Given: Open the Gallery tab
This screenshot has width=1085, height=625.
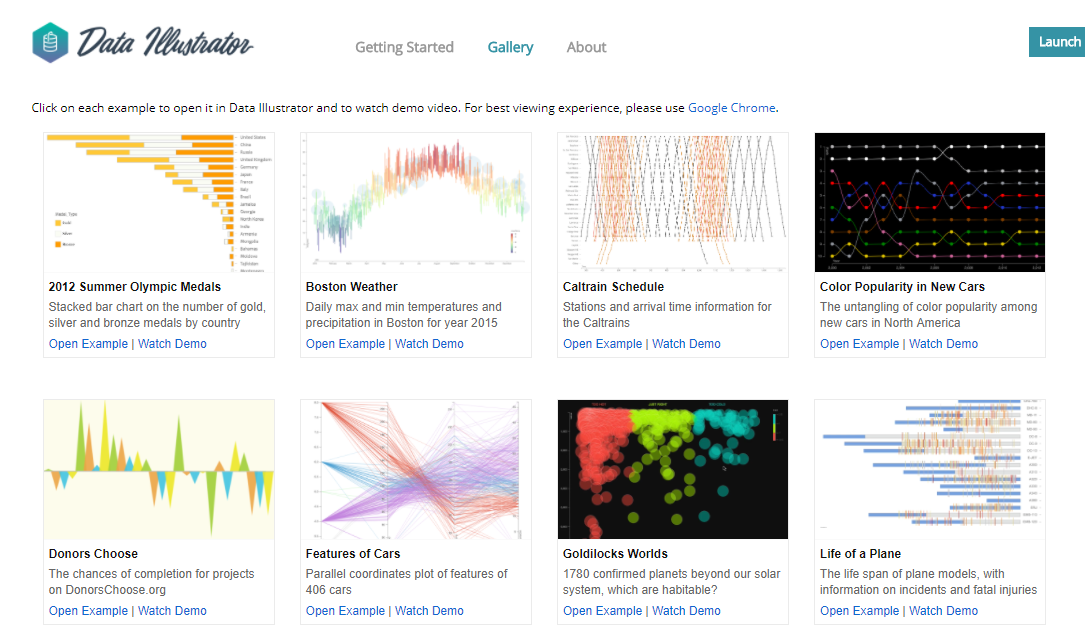Looking at the screenshot, I should [510, 47].
